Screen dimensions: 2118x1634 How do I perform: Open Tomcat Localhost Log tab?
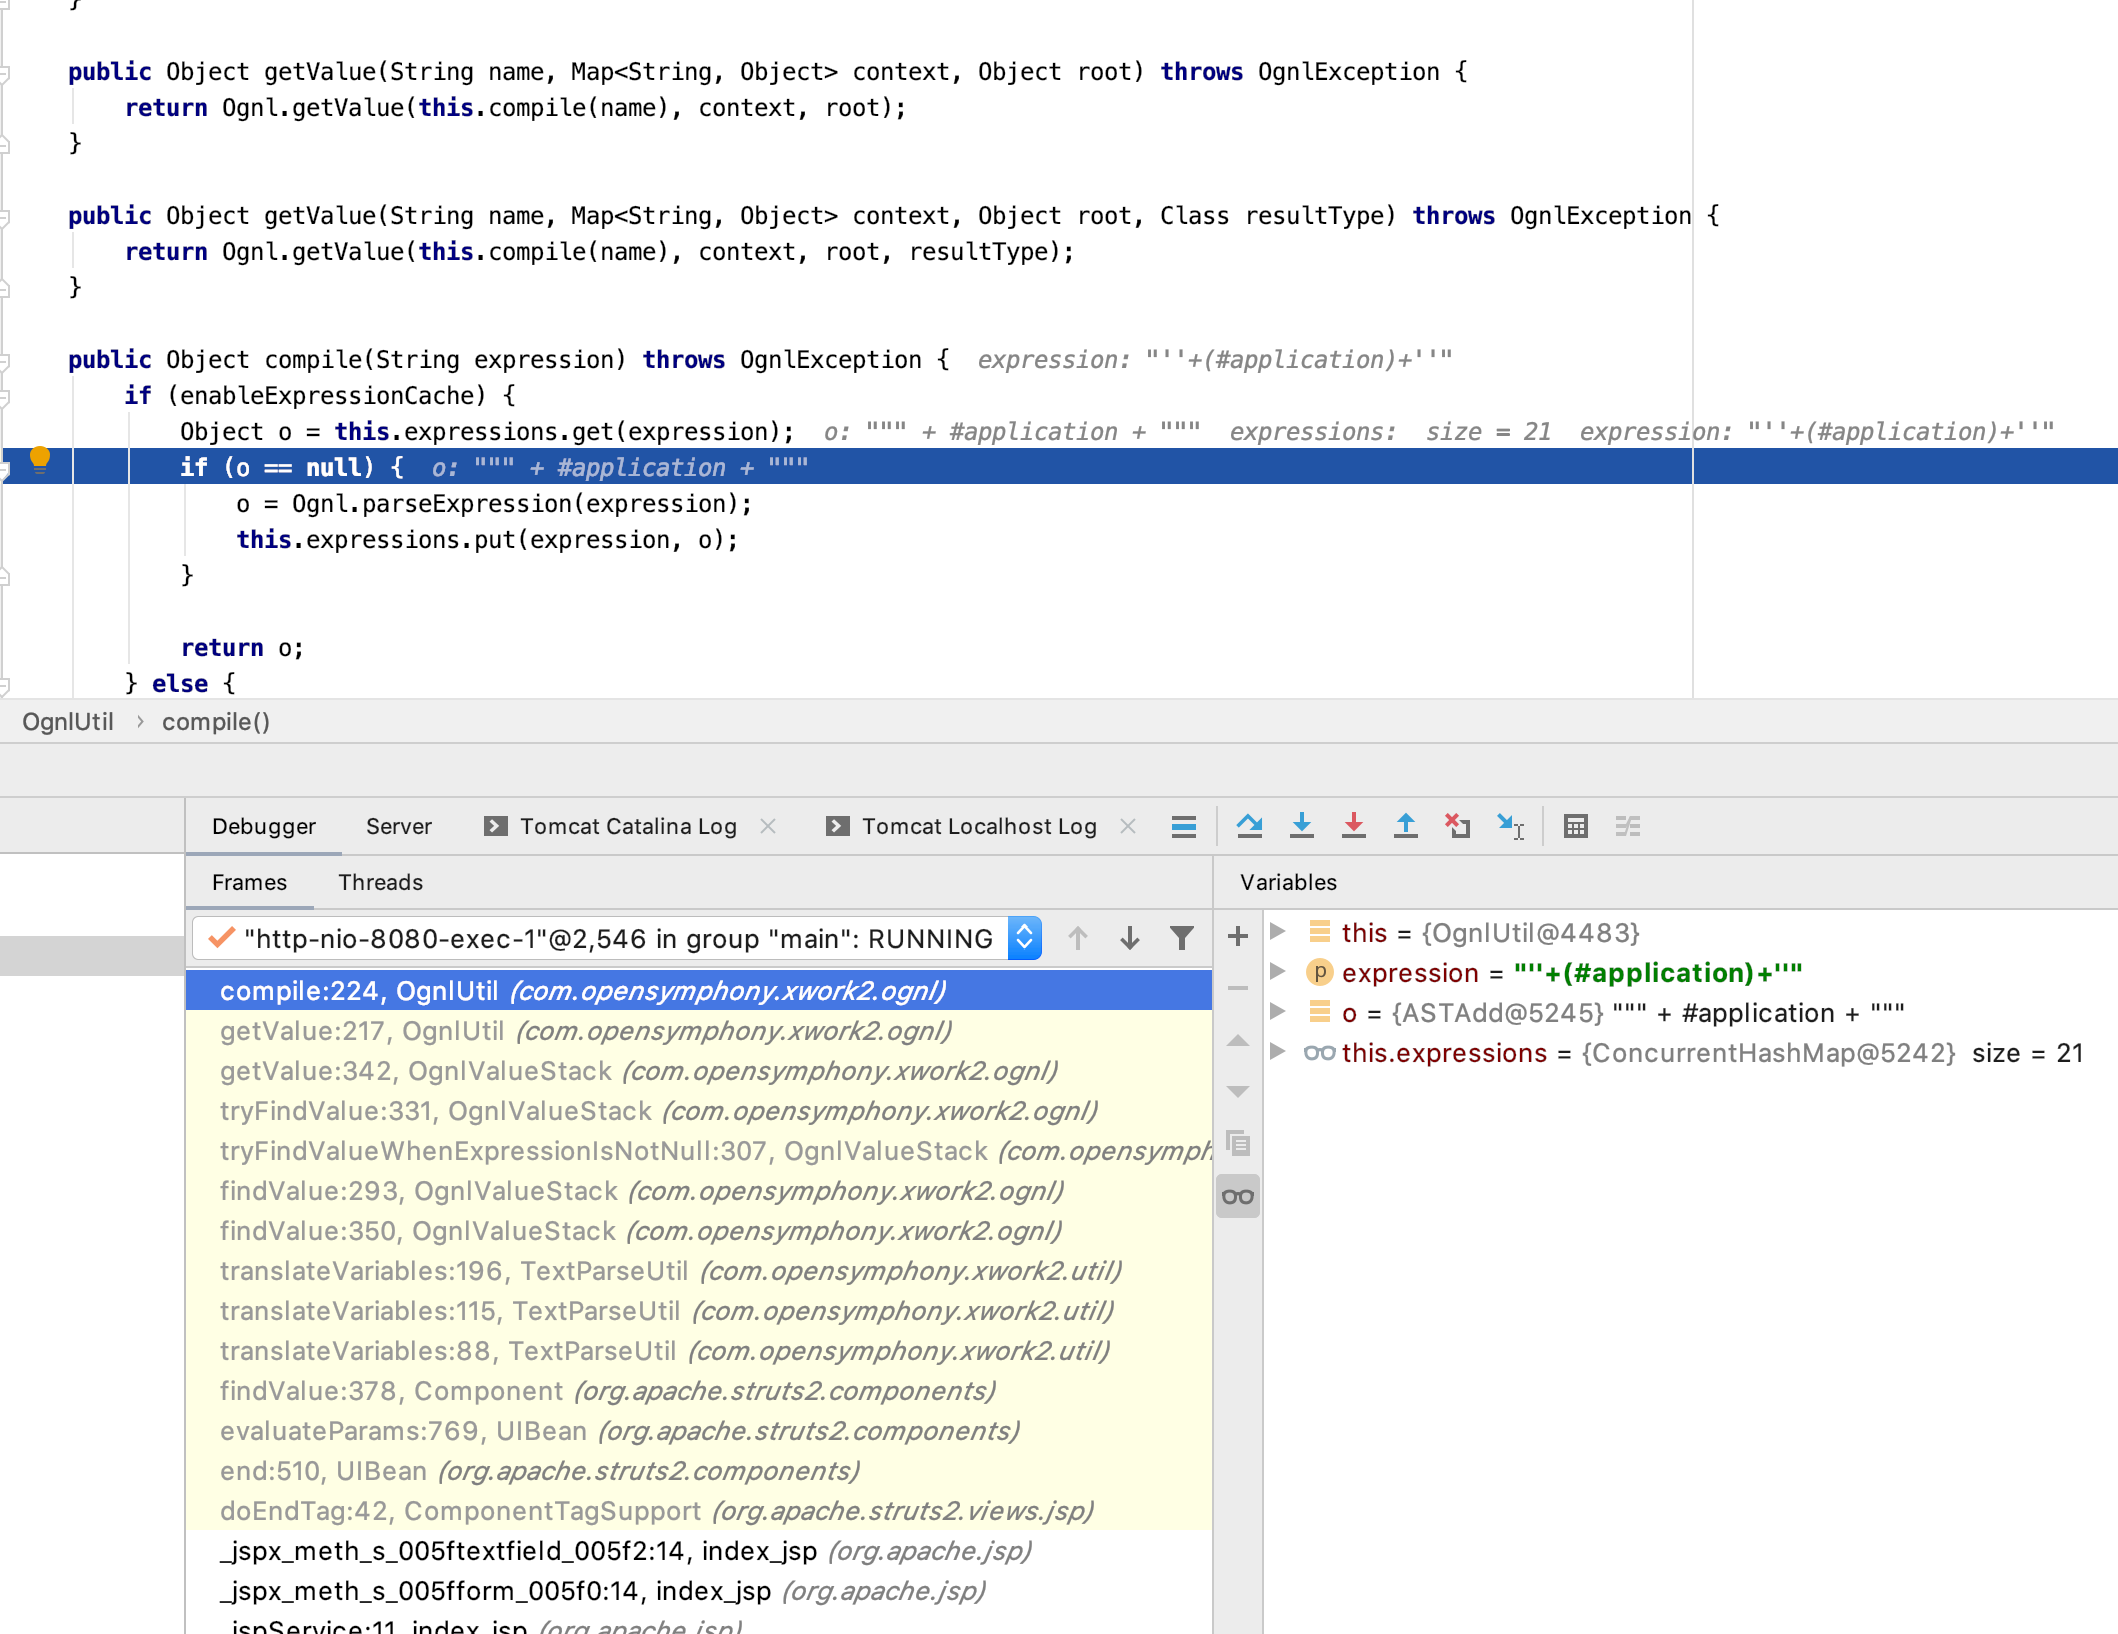(979, 826)
